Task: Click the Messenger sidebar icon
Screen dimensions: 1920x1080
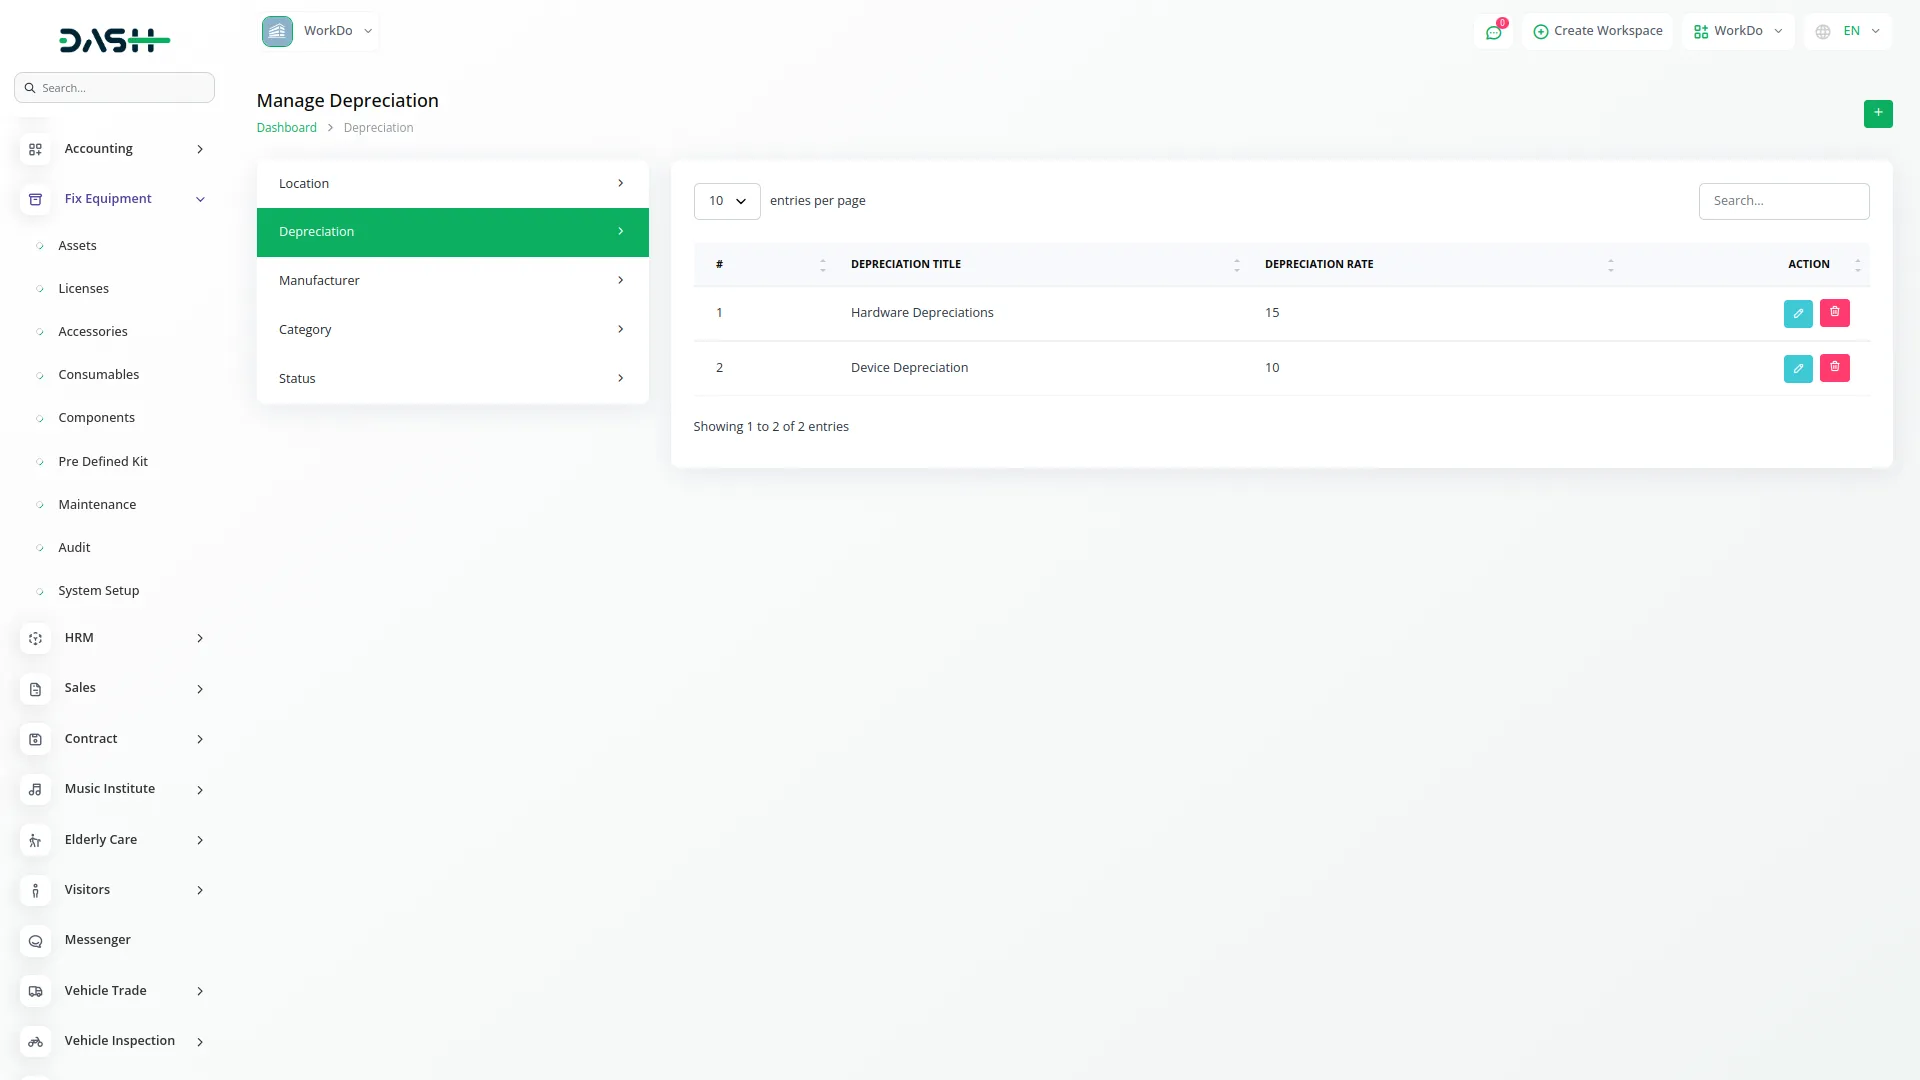Action: coord(35,940)
